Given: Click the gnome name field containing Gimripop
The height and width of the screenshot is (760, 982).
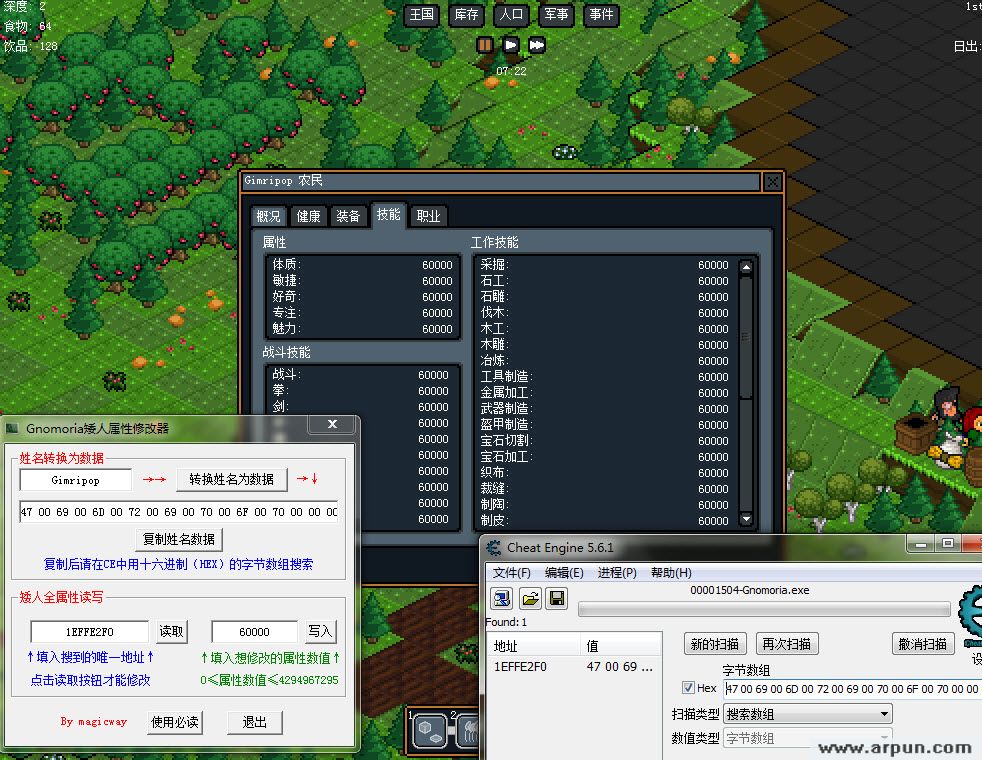Looking at the screenshot, I should click(76, 480).
